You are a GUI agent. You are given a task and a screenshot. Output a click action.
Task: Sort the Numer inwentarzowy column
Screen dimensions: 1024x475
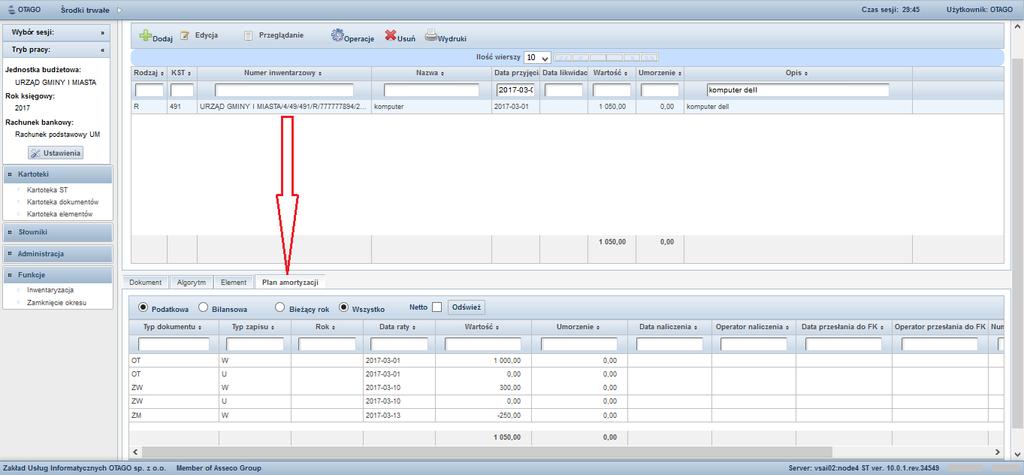[x=320, y=73]
